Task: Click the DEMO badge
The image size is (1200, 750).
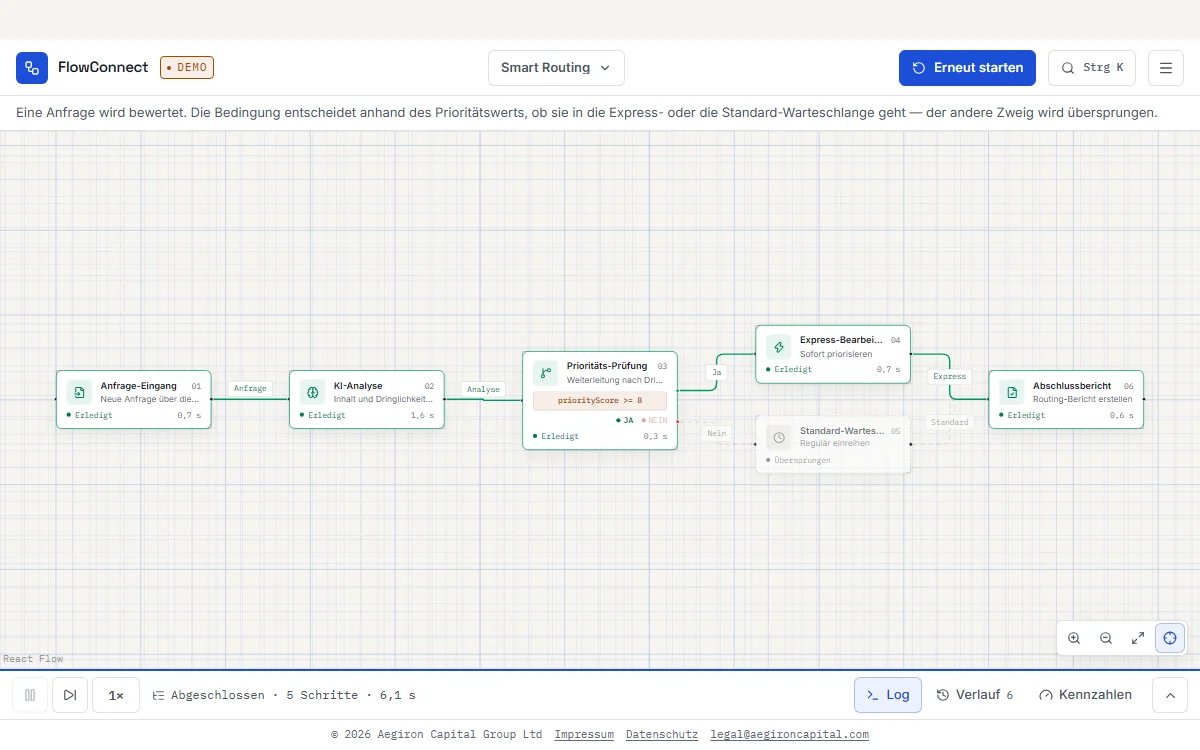Action: pyautogui.click(x=187, y=67)
